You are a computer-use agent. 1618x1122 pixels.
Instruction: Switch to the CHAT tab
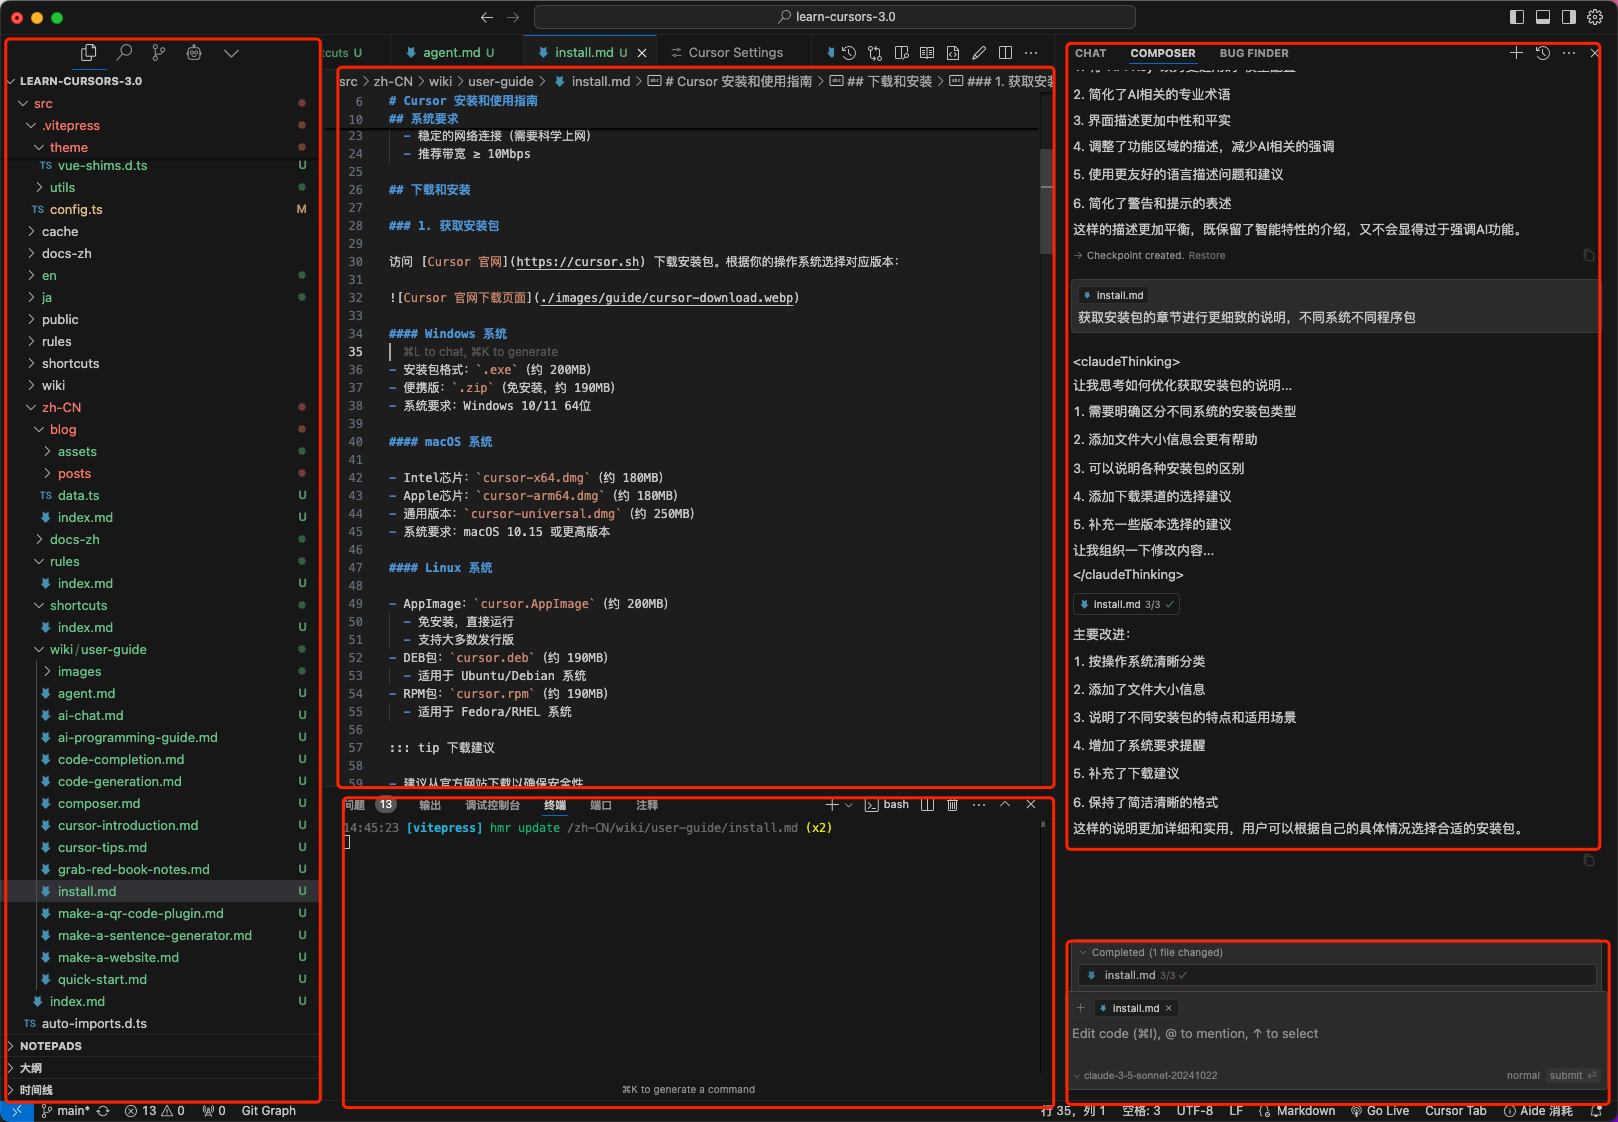point(1091,54)
